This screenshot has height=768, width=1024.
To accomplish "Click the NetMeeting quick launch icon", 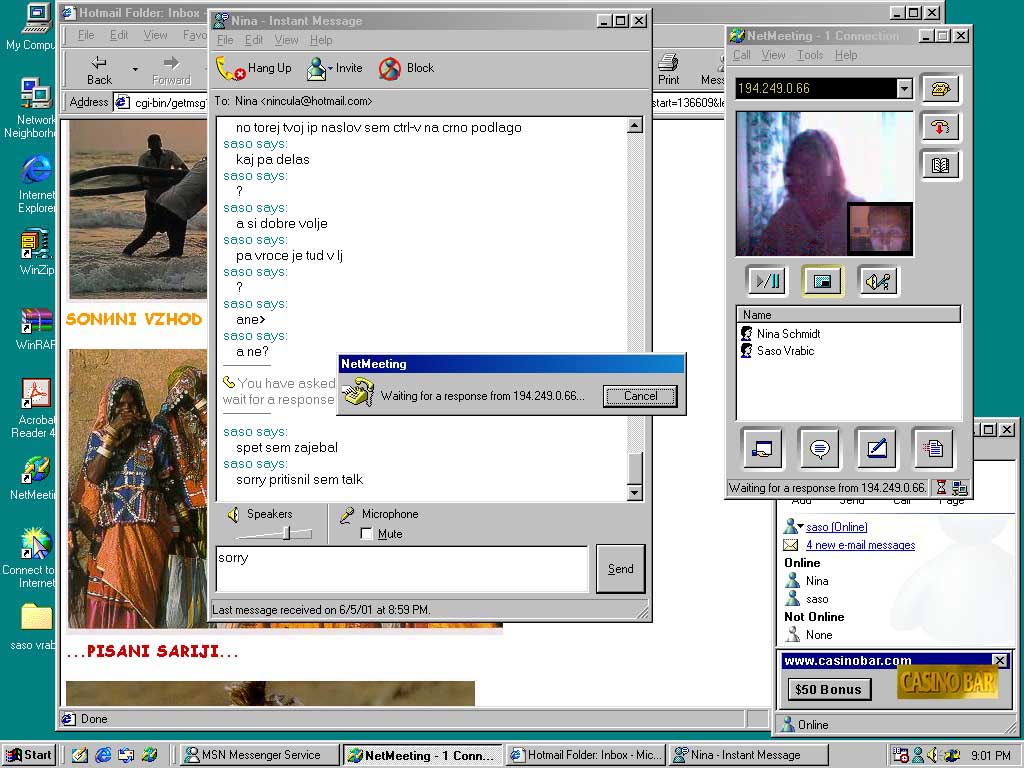I will coord(150,755).
